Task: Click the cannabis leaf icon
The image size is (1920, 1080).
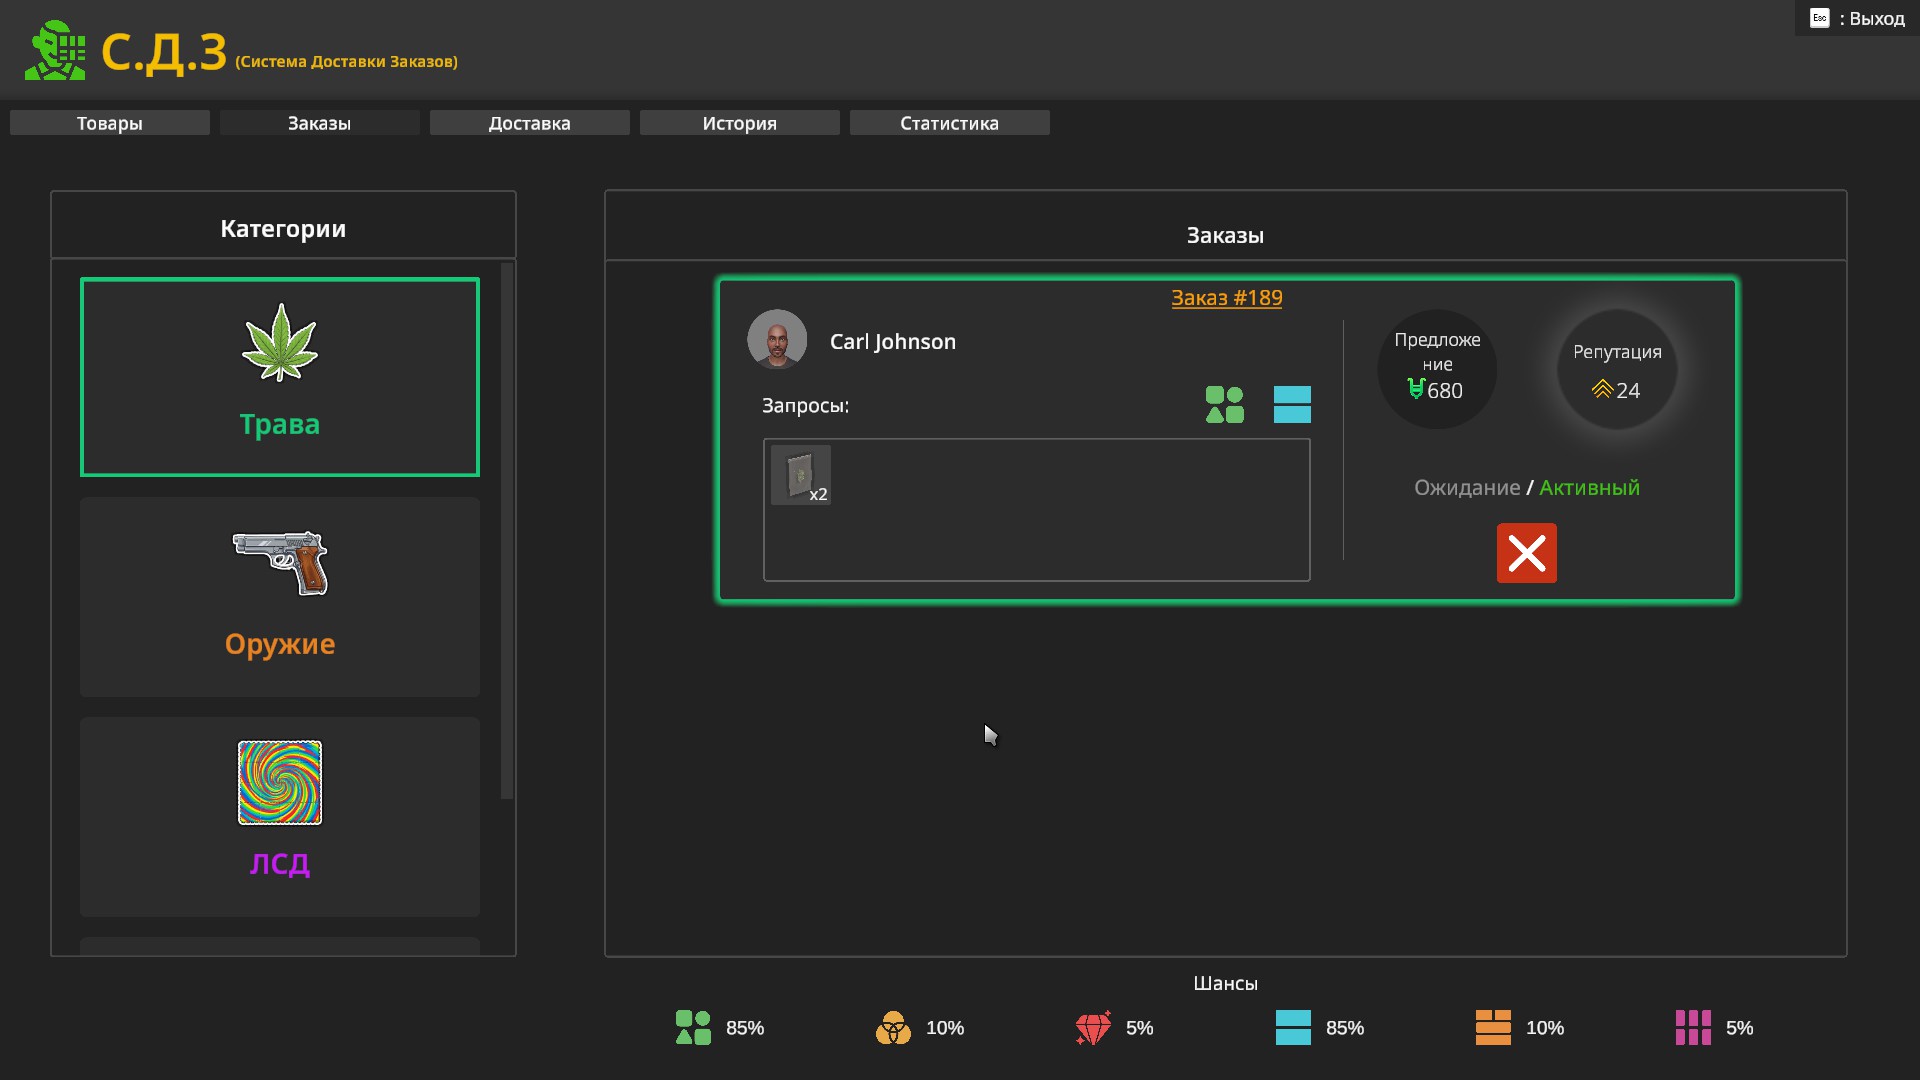Action: pyautogui.click(x=280, y=343)
